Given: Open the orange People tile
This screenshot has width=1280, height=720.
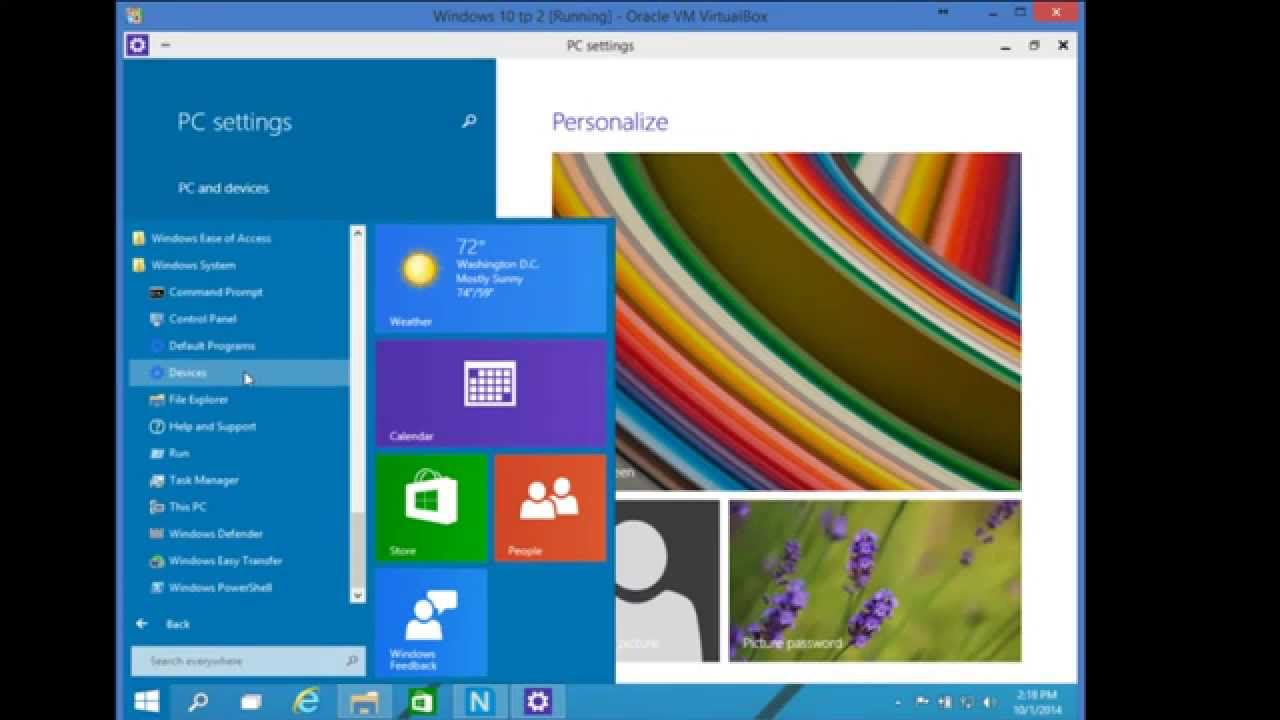Looking at the screenshot, I should tap(550, 508).
